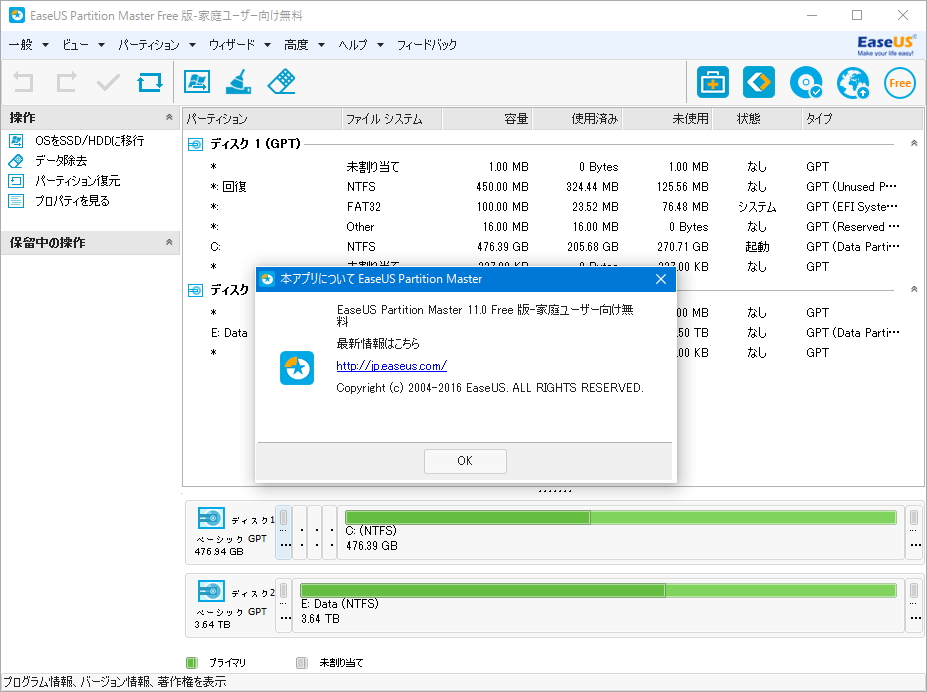Open the http://jp.easeus.com/ link
This screenshot has height=692, width=927.
(390, 366)
